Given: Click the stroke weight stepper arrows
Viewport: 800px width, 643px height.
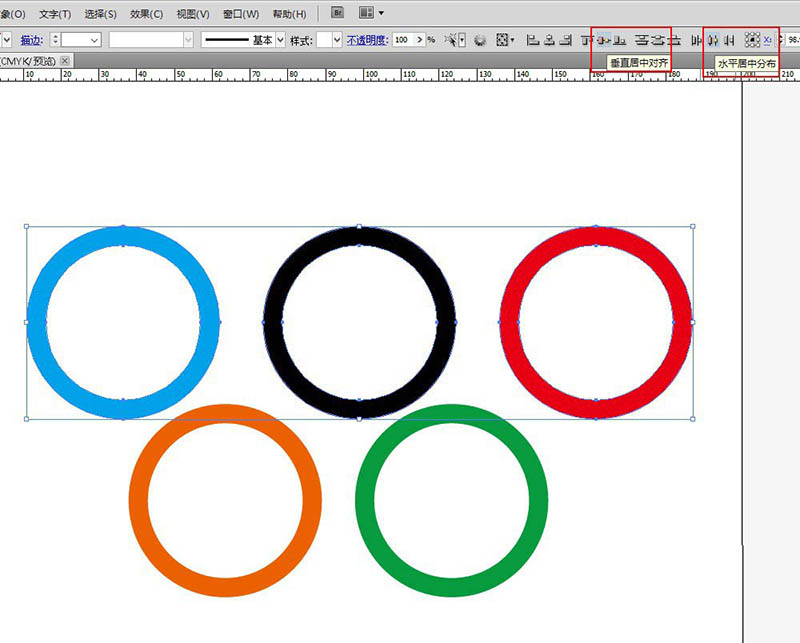Looking at the screenshot, I should tap(55, 40).
